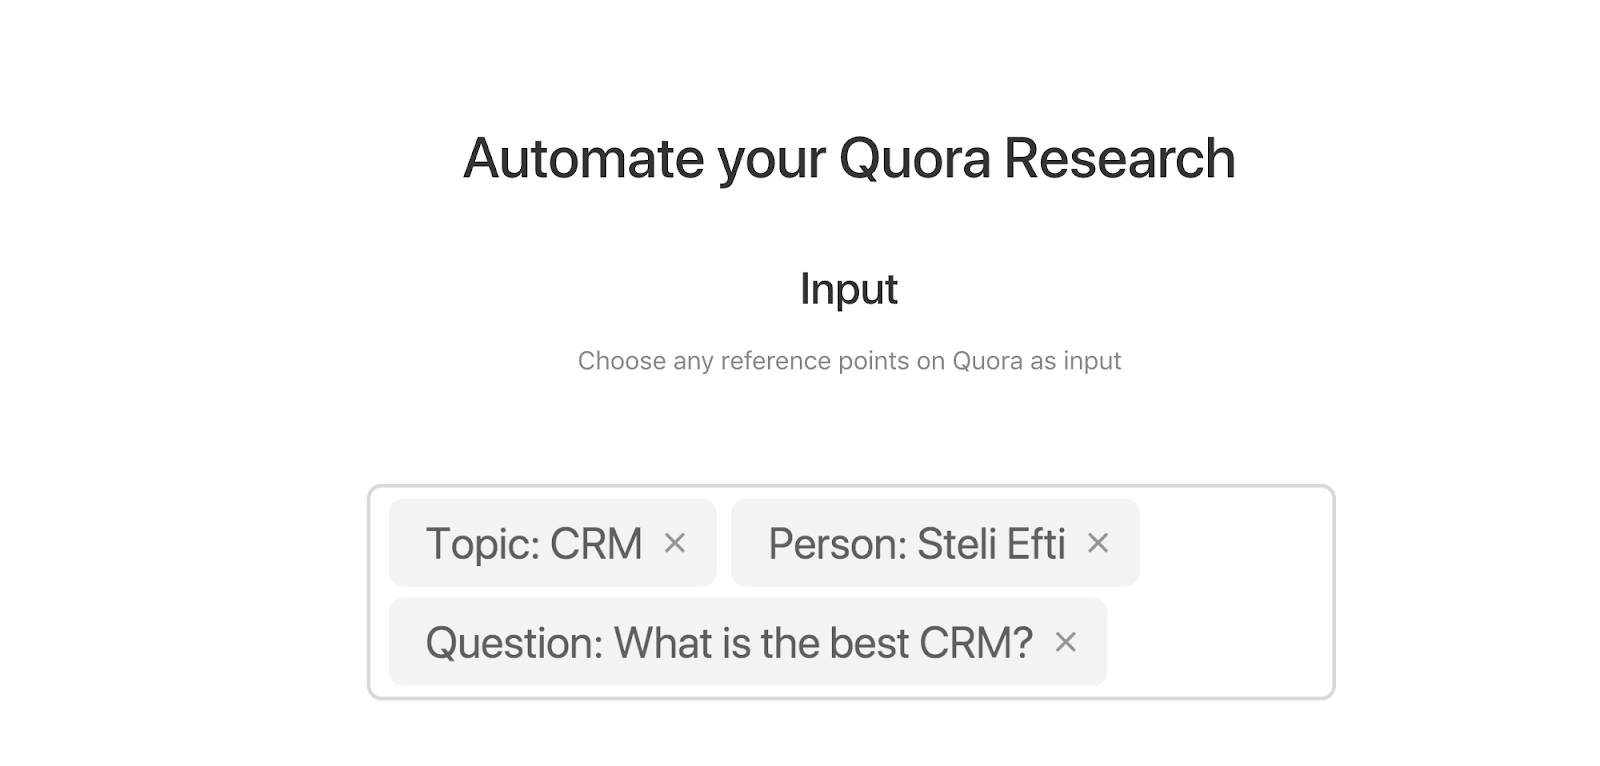
Task: Remove the "Person: Steli Efti" tag
Action: click(1098, 543)
